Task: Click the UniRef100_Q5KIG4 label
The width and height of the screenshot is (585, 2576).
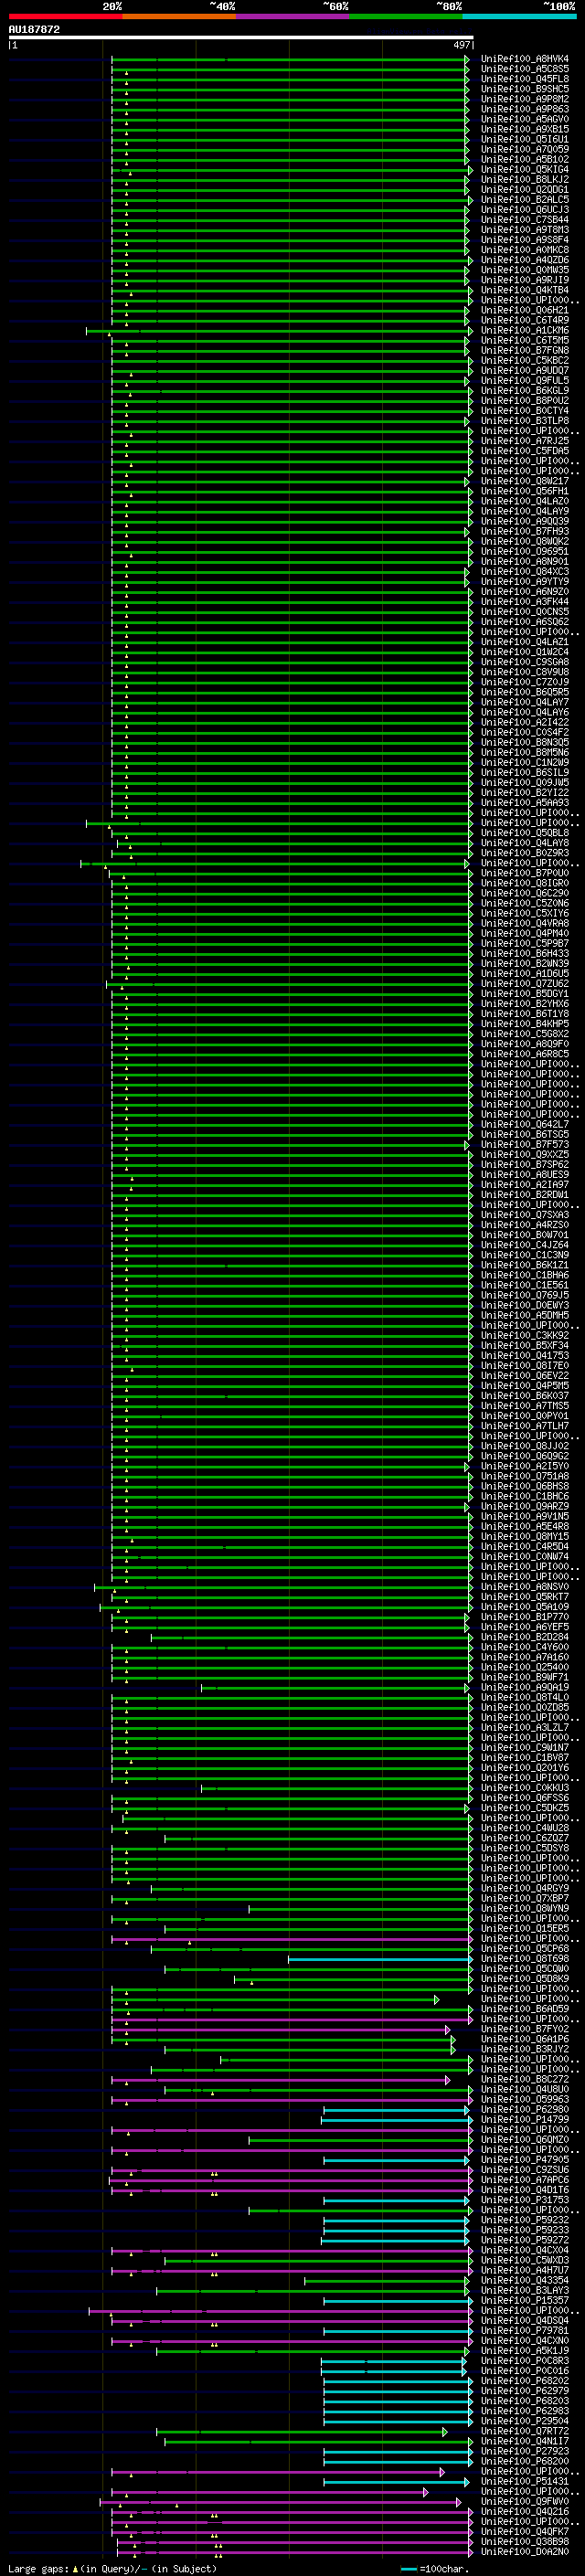Action: pyautogui.click(x=524, y=170)
